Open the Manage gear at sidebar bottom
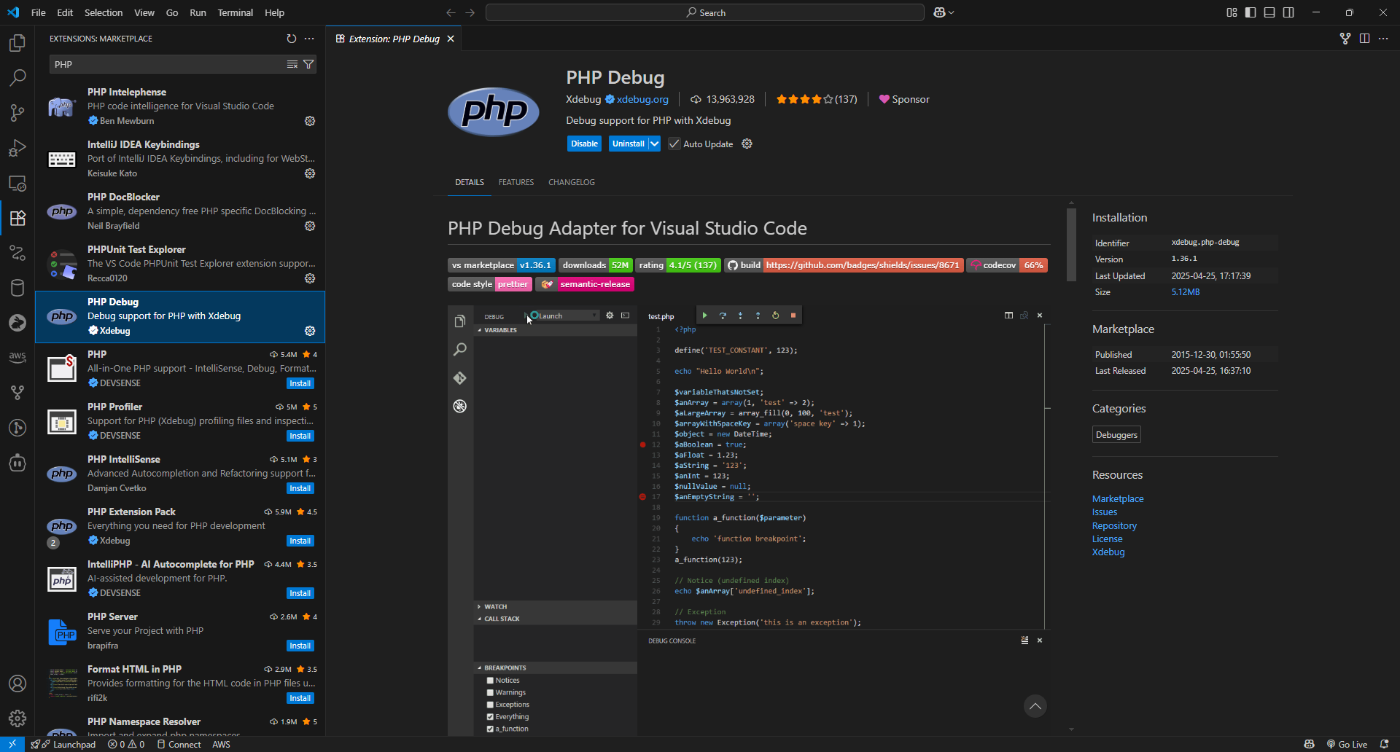Screen dimensions: 1400x752 point(17,719)
